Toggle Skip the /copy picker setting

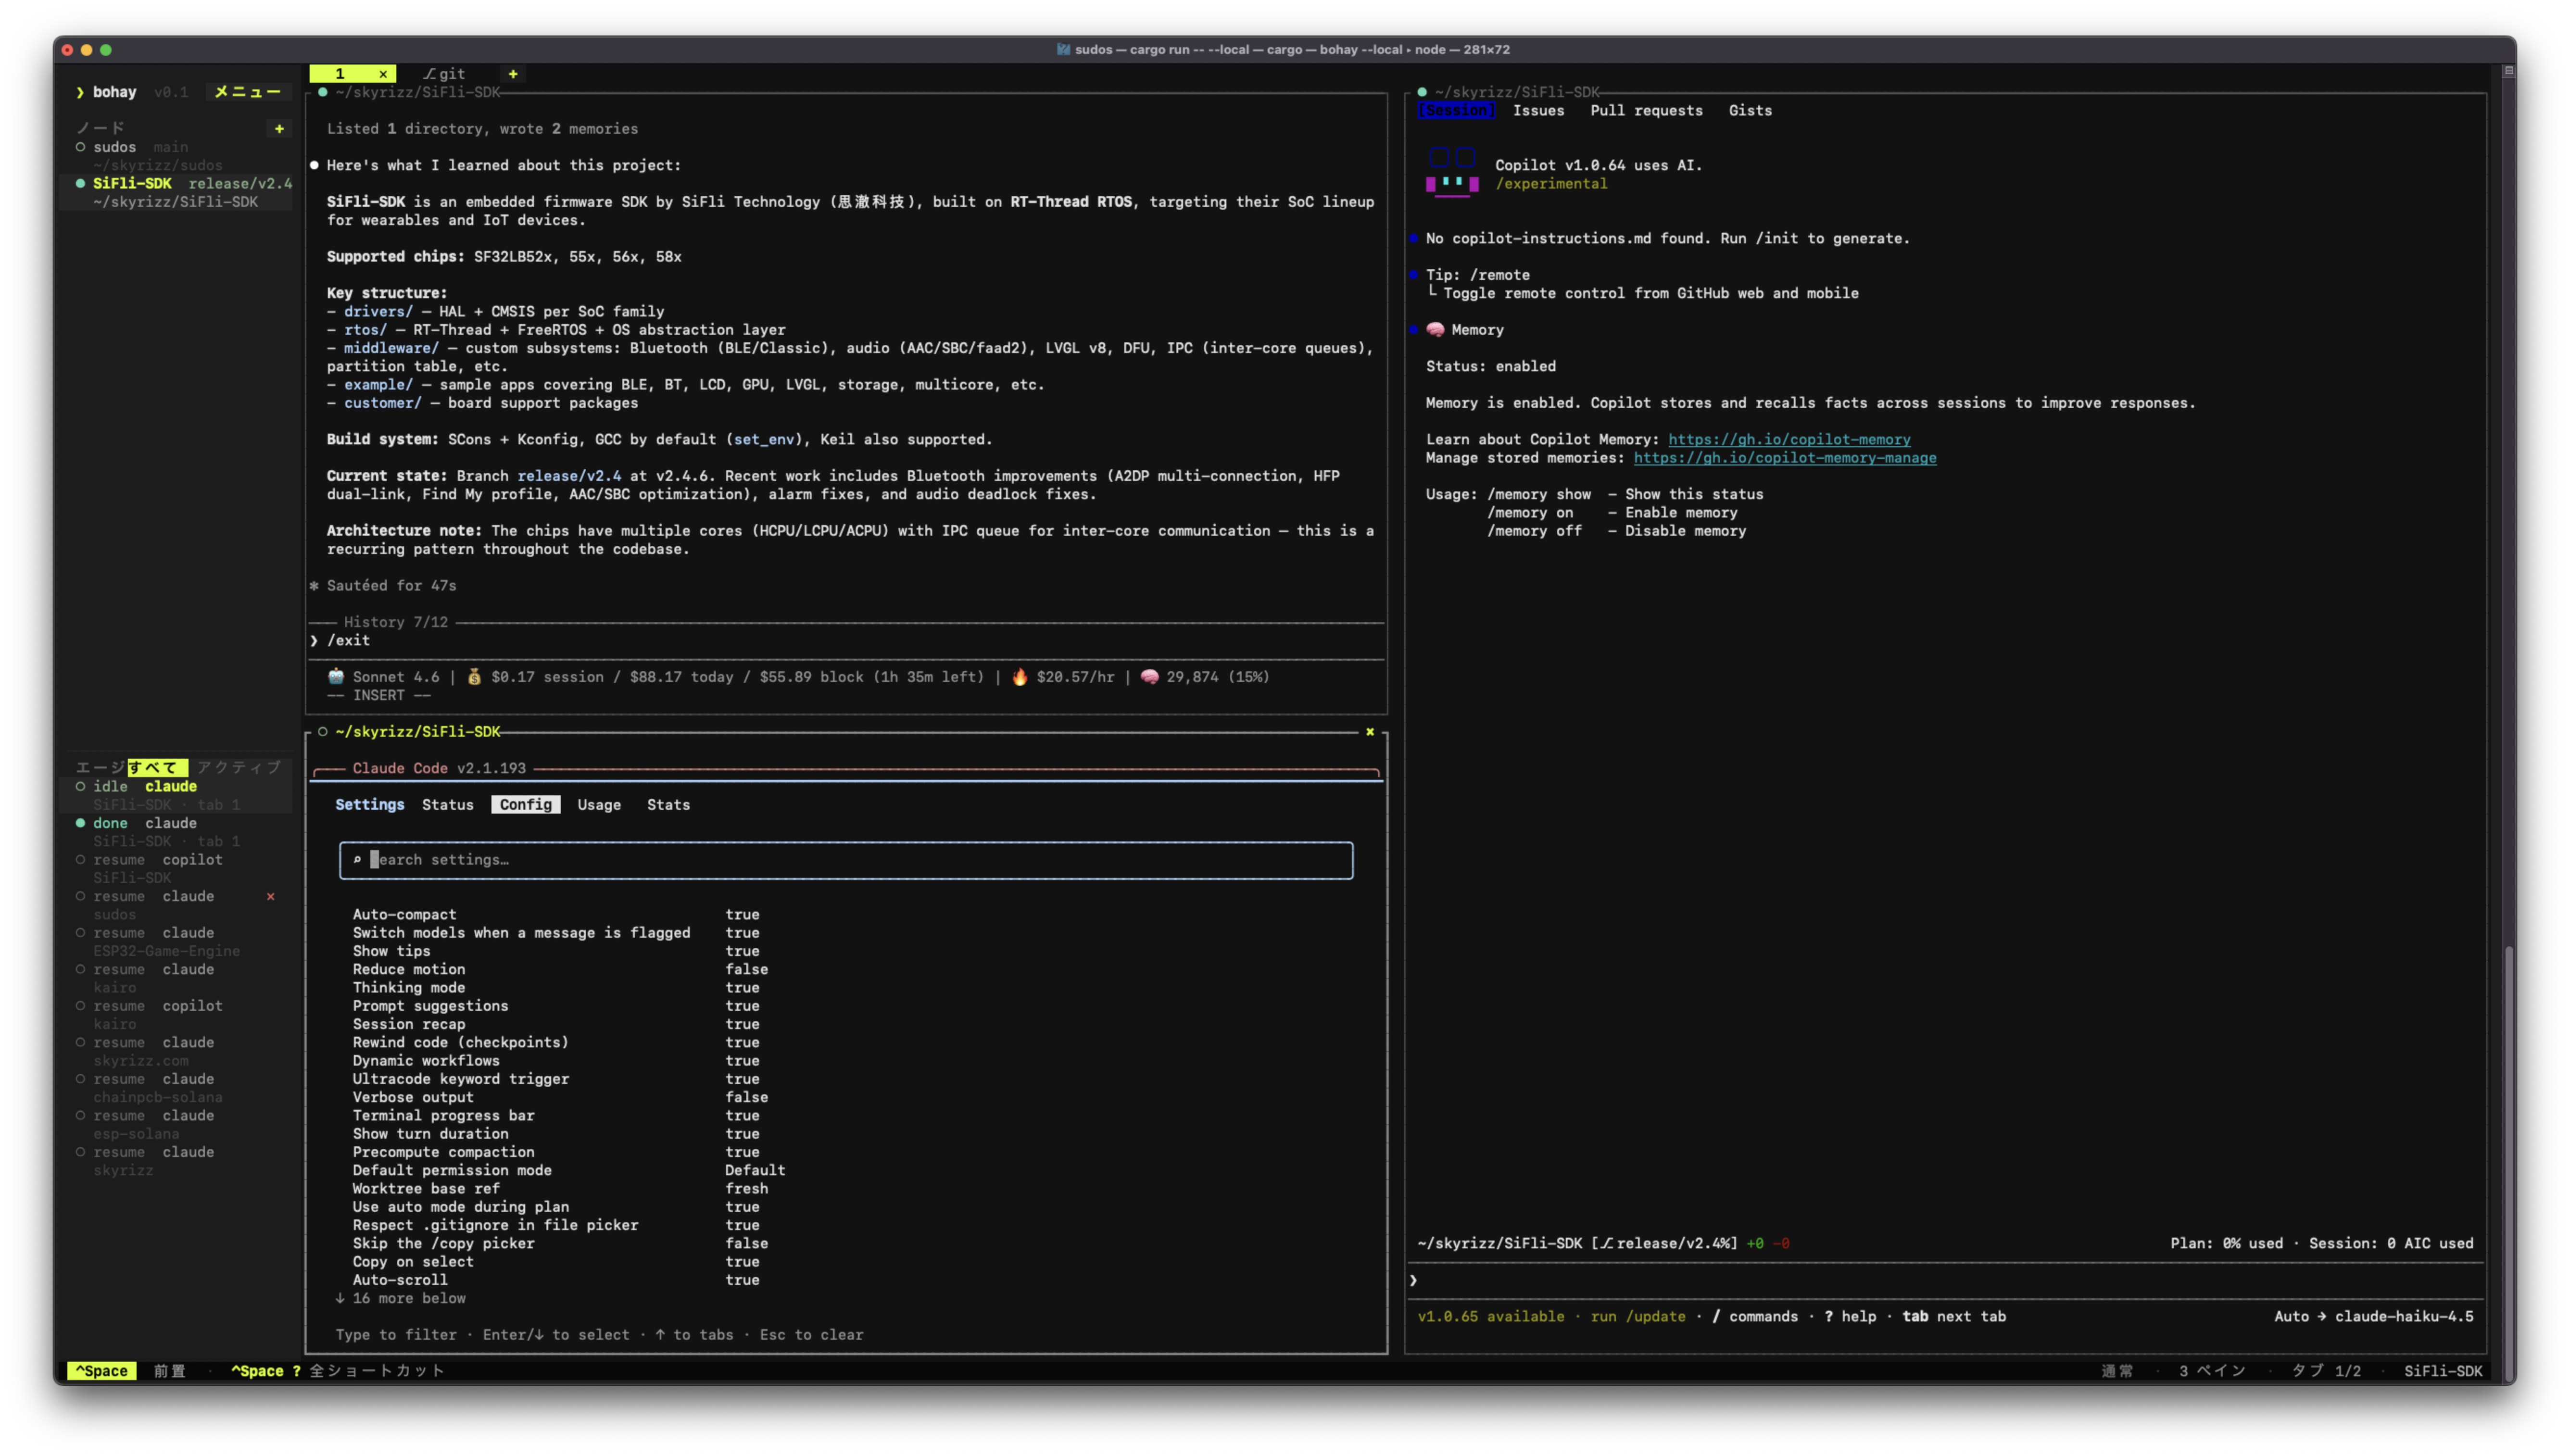560,1243
